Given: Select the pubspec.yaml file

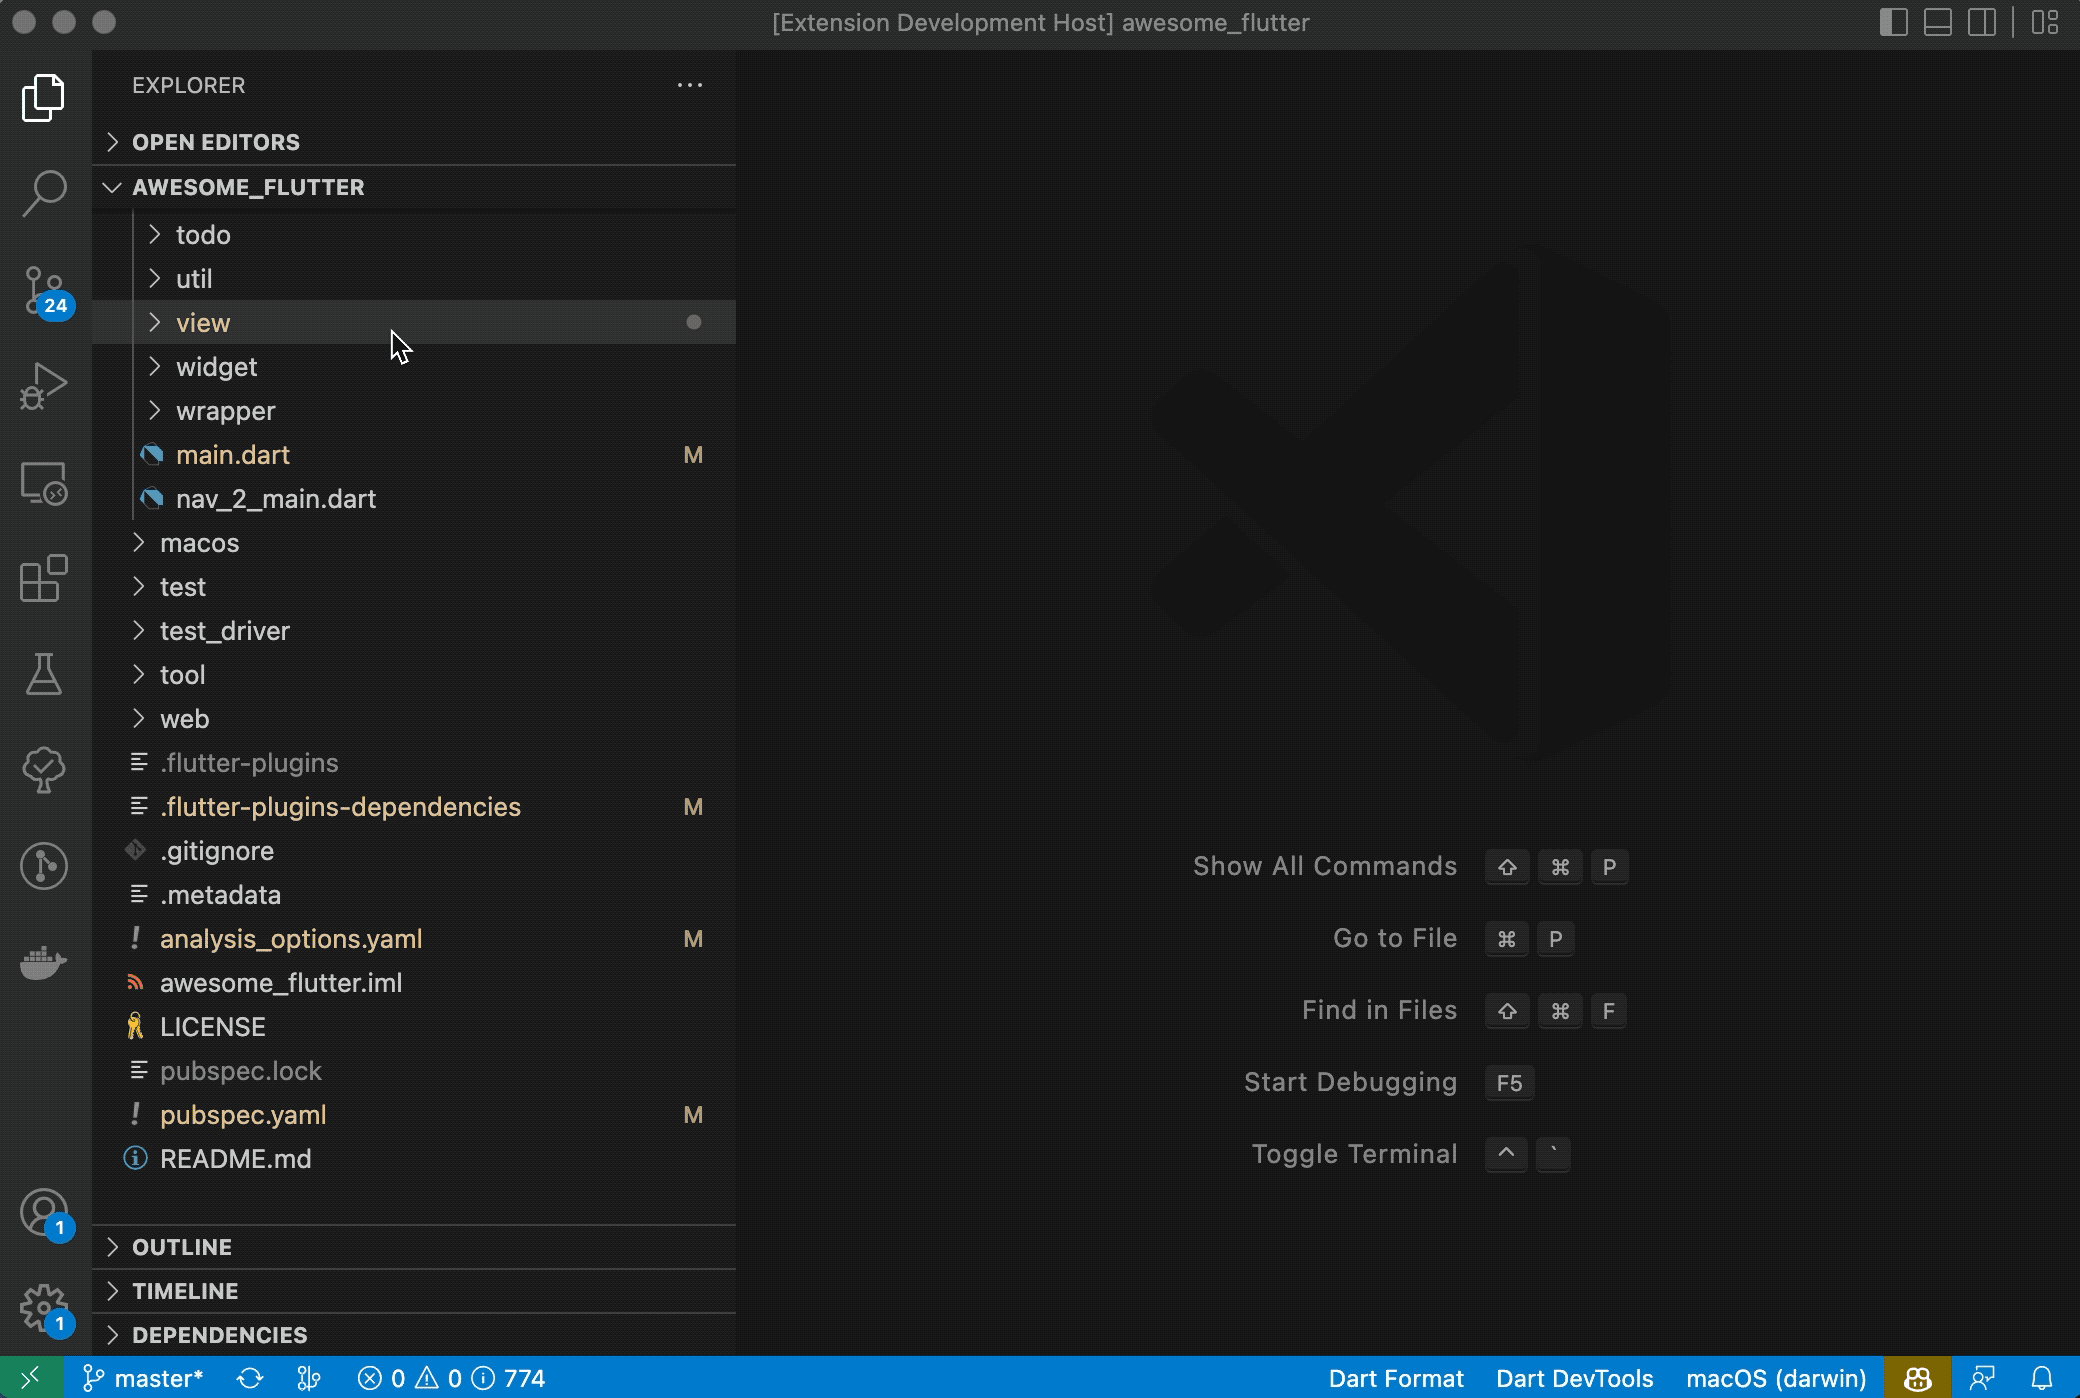Looking at the screenshot, I should click(243, 1115).
